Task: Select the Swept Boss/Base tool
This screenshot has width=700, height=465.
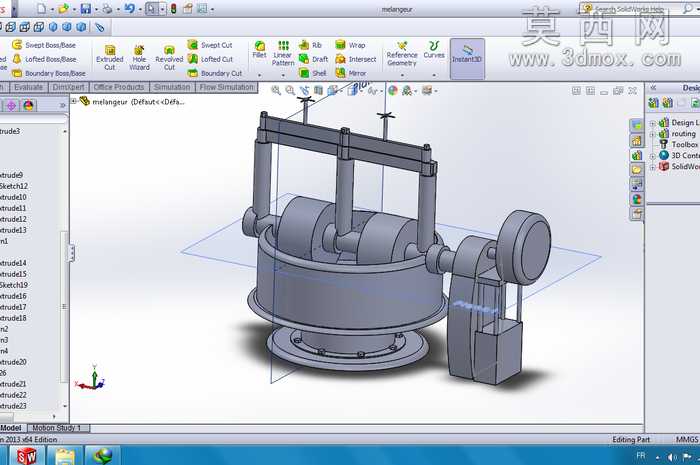Action: 44,45
